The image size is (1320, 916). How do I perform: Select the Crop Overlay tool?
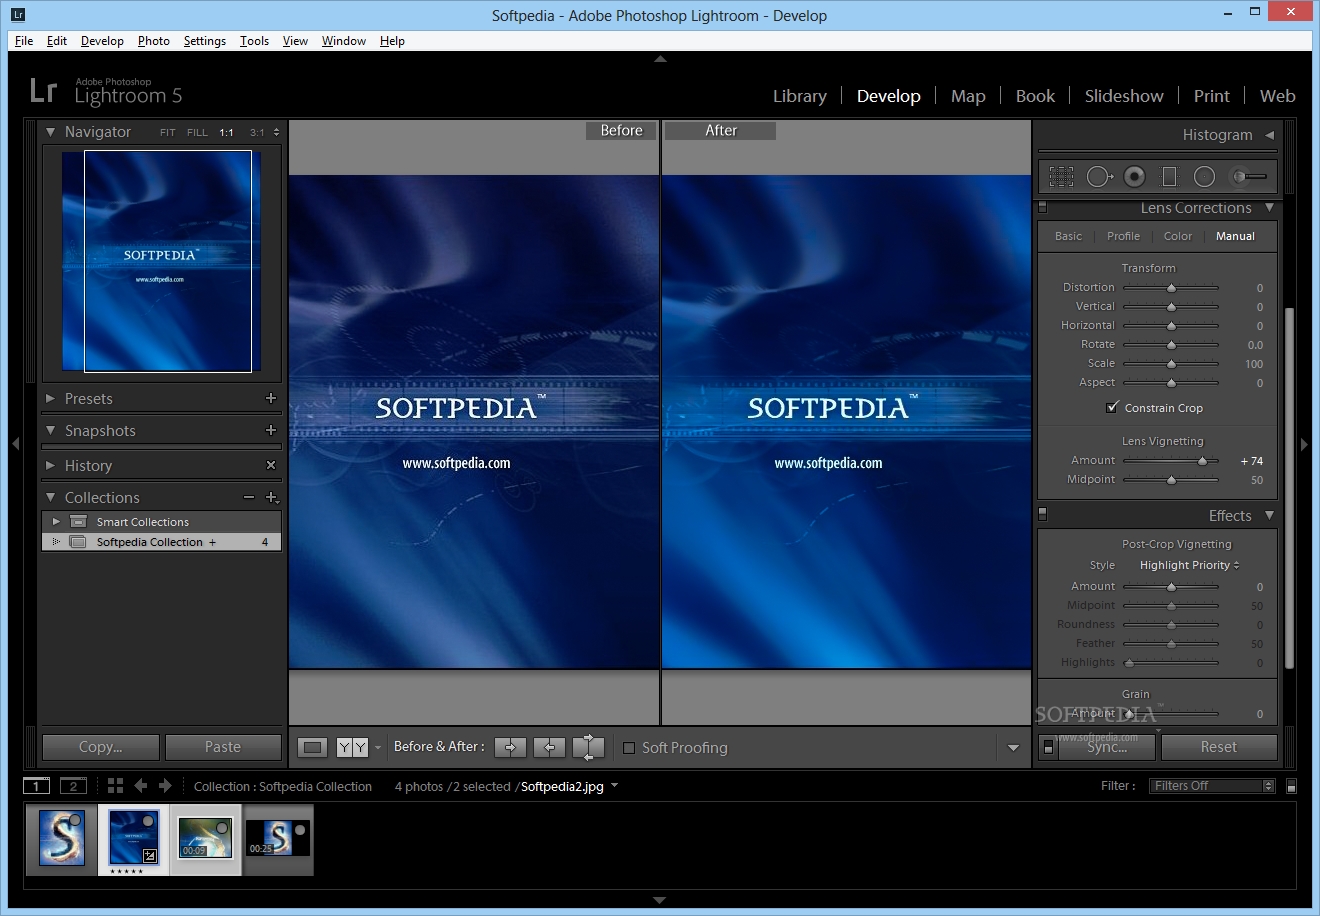pyautogui.click(x=1061, y=177)
